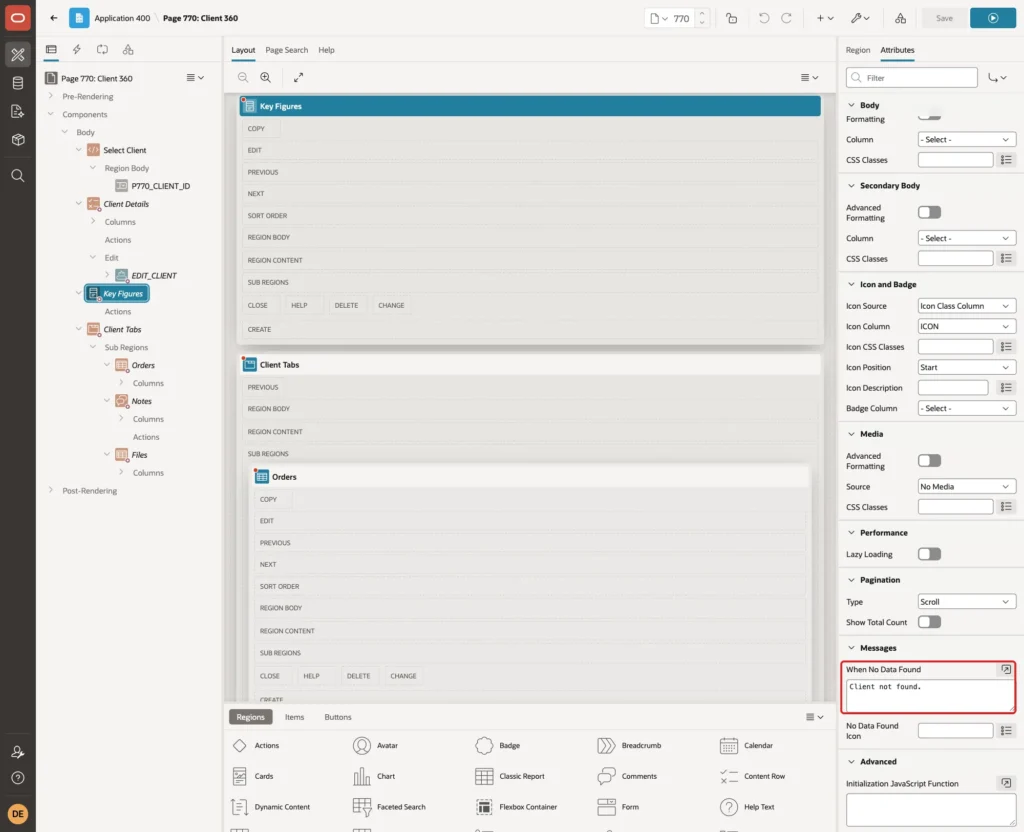Open the Icon Position dropdown

click(967, 367)
